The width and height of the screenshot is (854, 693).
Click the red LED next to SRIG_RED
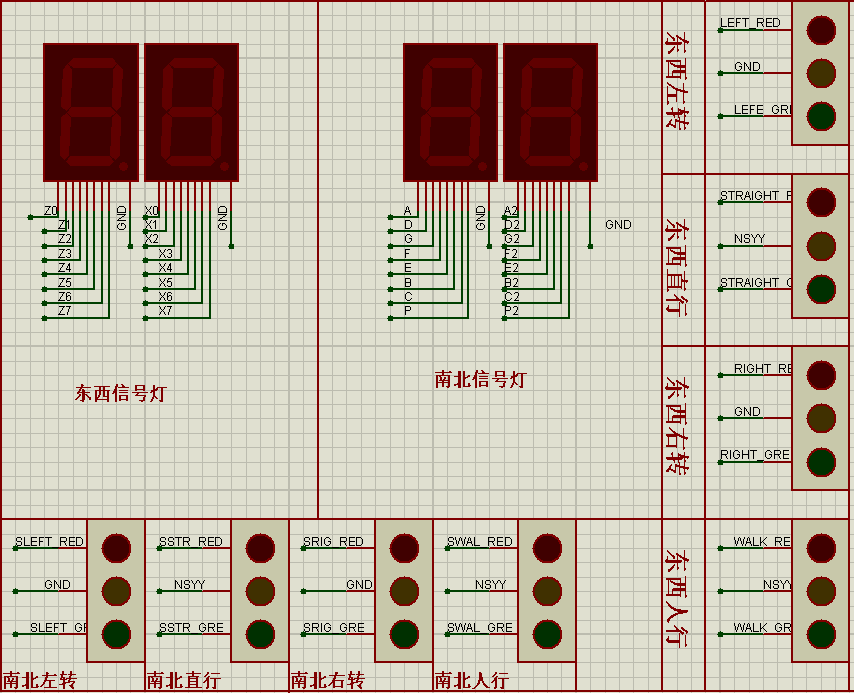404,548
